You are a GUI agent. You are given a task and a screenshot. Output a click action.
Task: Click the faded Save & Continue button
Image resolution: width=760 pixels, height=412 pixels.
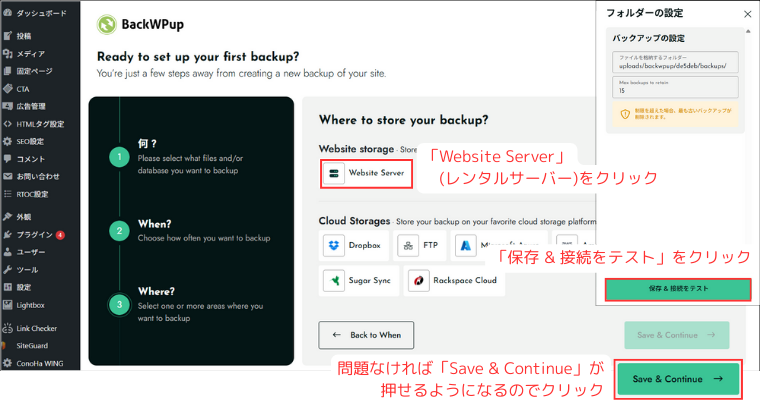point(677,335)
